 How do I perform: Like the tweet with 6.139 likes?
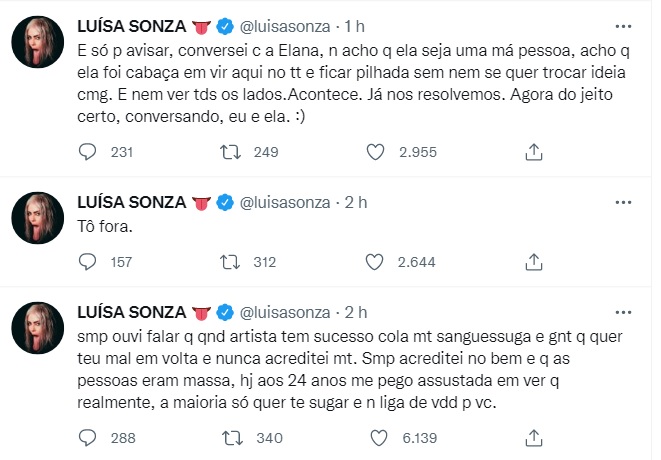click(375, 436)
